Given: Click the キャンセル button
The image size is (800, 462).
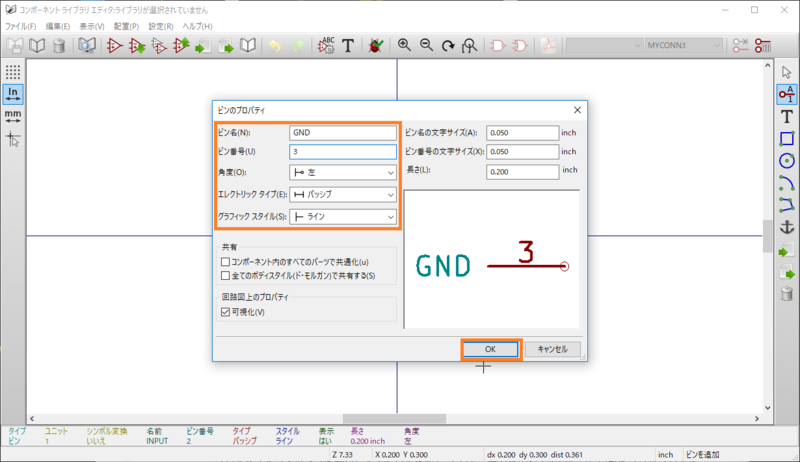Looking at the screenshot, I should click(x=553, y=349).
